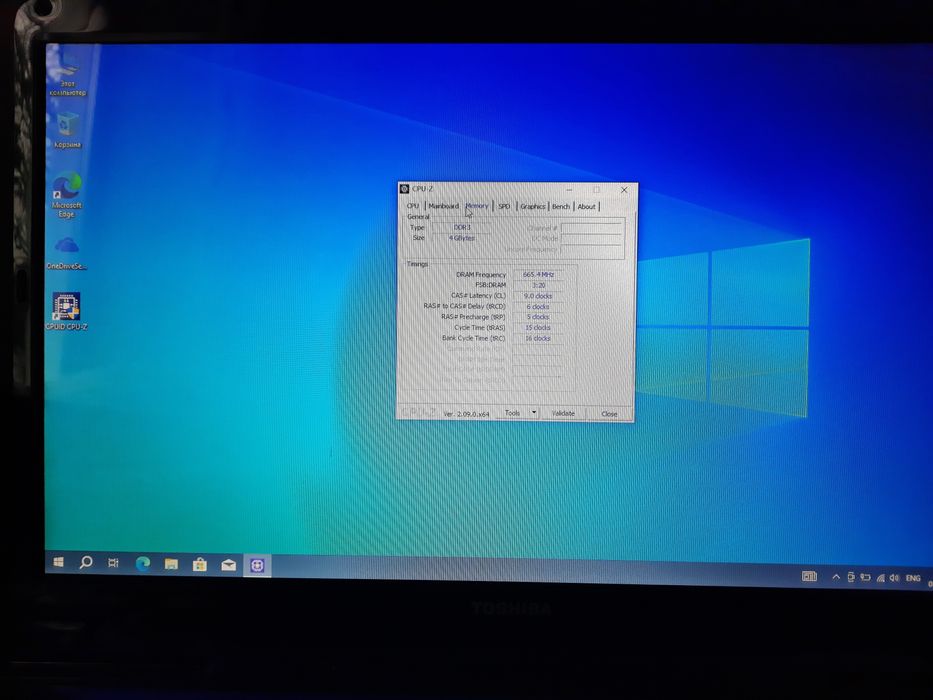Show hidden tray icons chevron
933x700 pixels.
(x=836, y=577)
